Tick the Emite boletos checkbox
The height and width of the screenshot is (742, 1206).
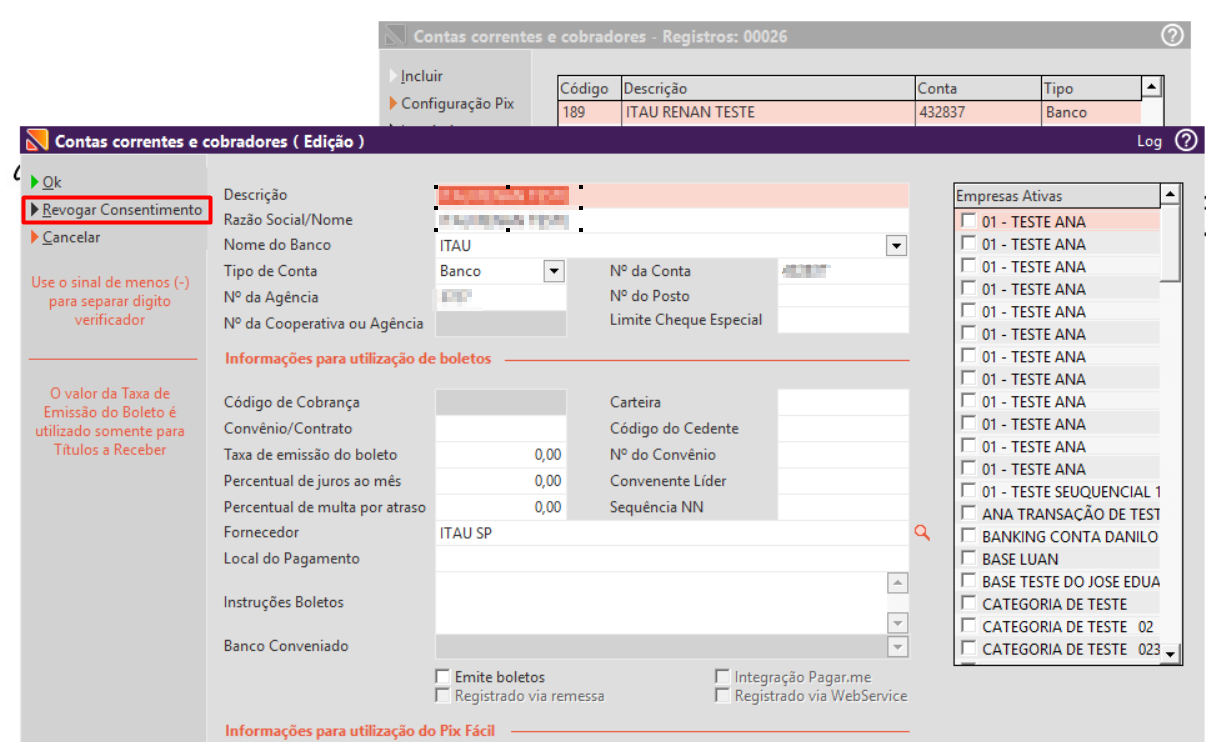point(443,677)
